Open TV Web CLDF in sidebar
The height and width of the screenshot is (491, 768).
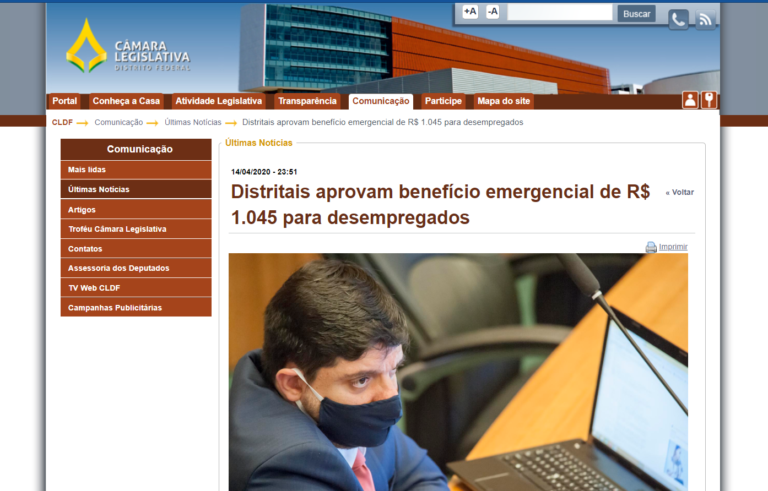tap(136, 288)
